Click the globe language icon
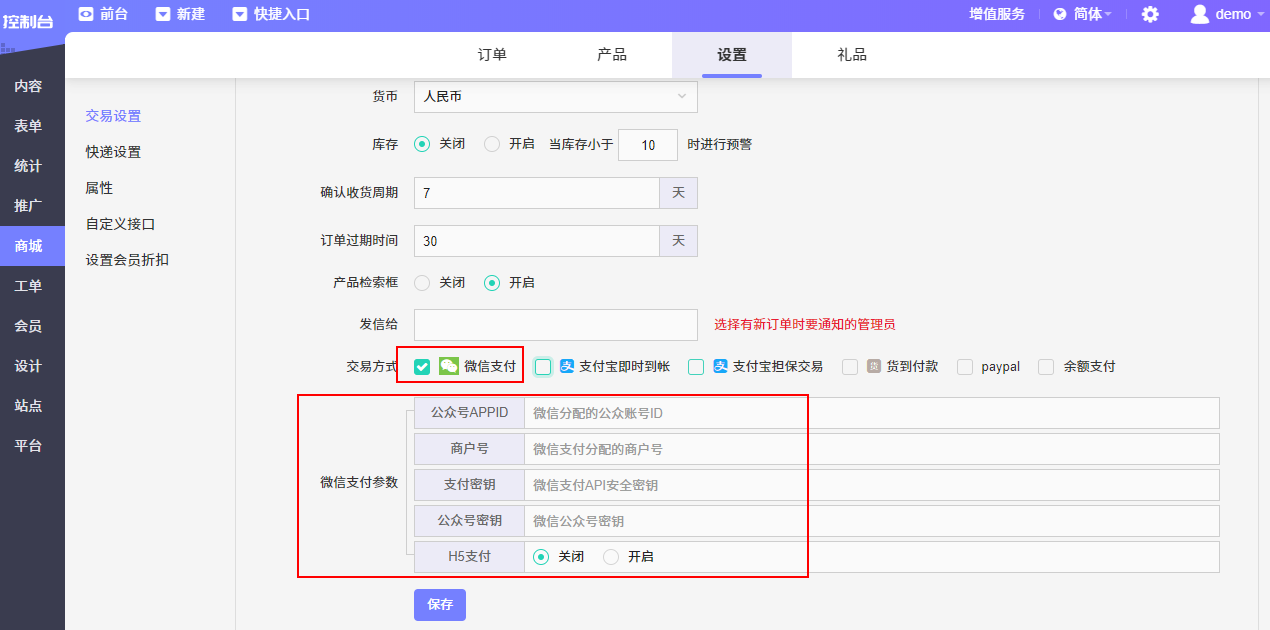 tap(1060, 14)
